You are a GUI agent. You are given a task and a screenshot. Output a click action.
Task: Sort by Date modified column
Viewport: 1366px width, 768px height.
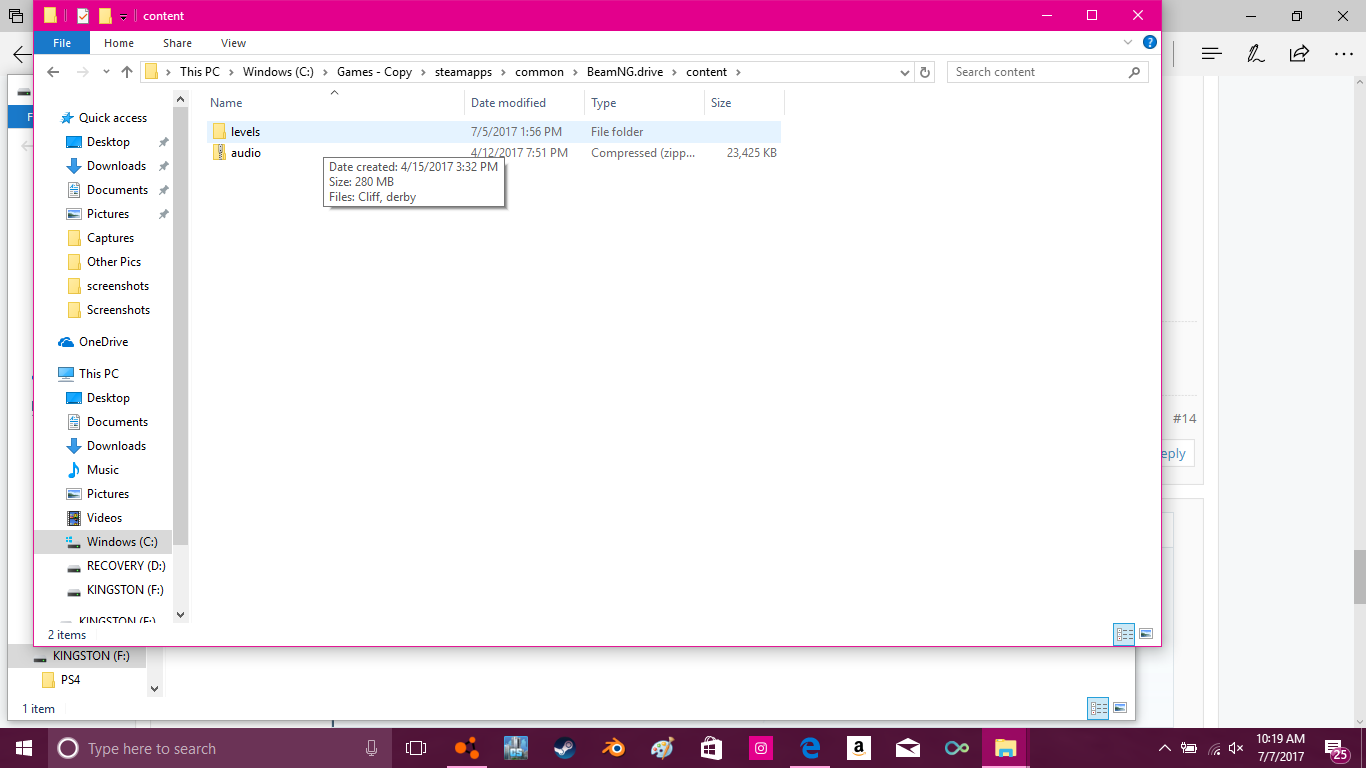(525, 103)
